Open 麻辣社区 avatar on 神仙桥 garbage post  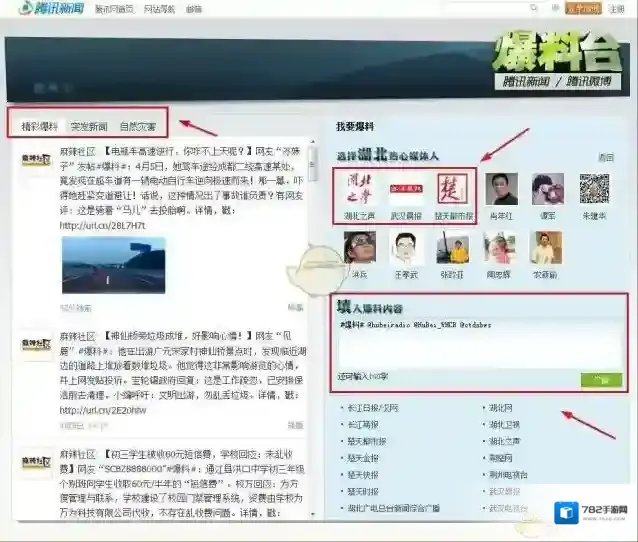pos(36,344)
